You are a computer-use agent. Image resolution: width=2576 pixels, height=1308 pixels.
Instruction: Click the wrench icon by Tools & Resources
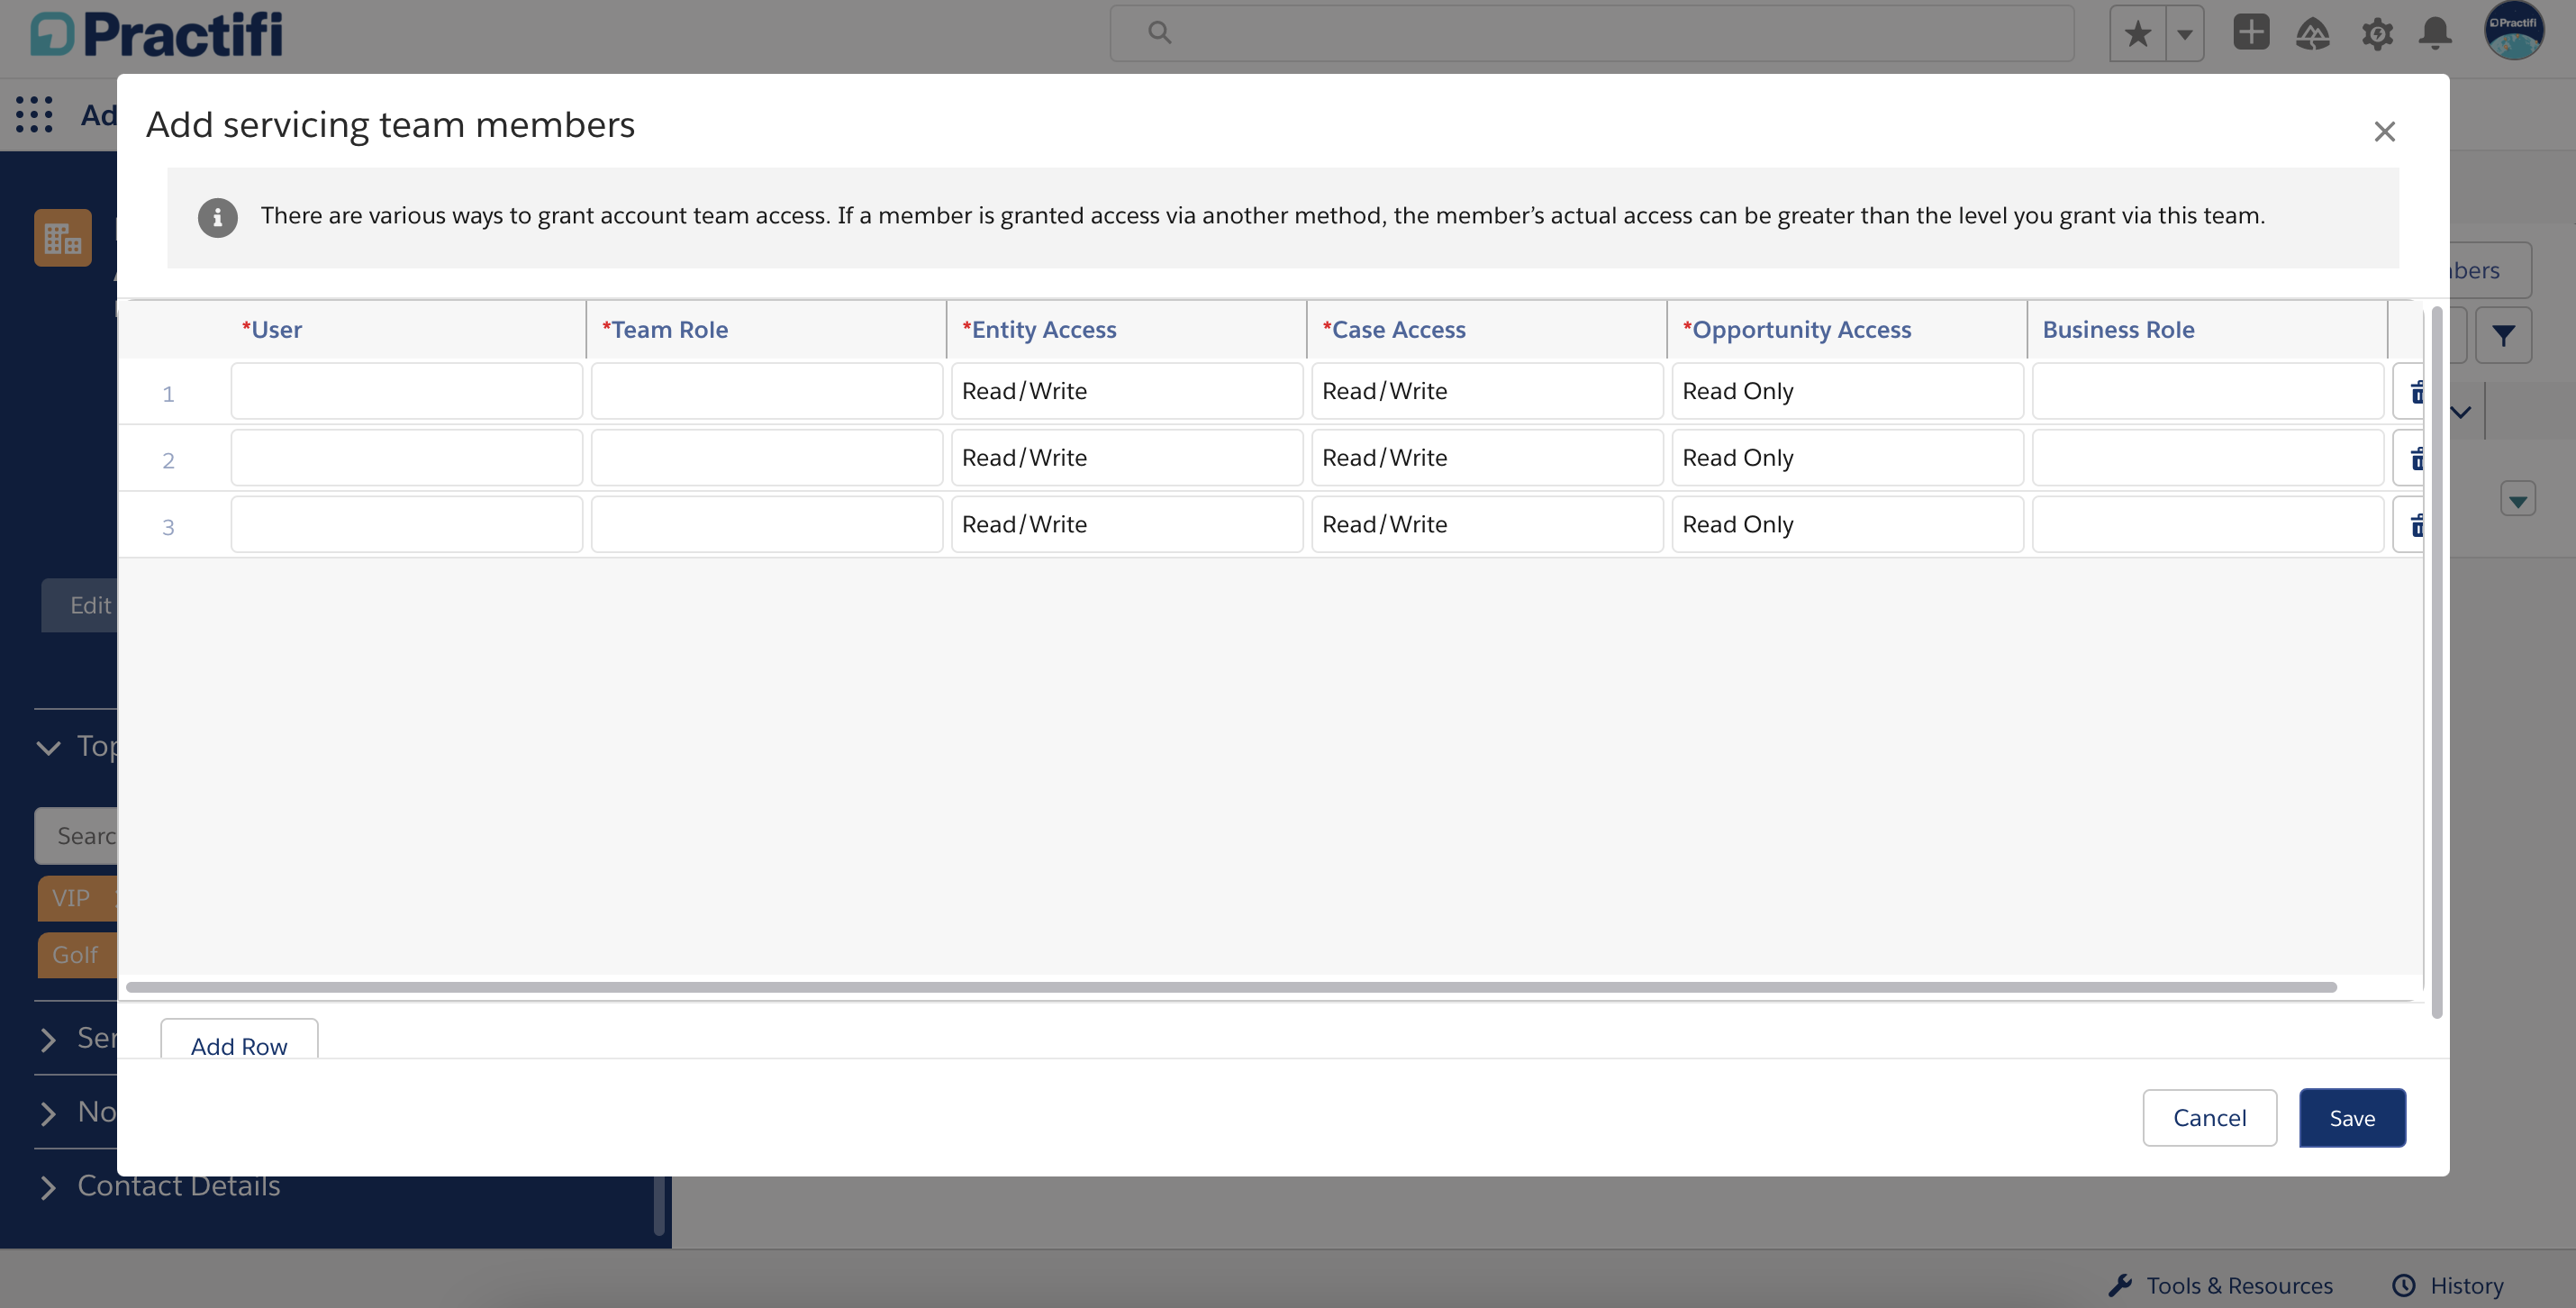[2120, 1285]
